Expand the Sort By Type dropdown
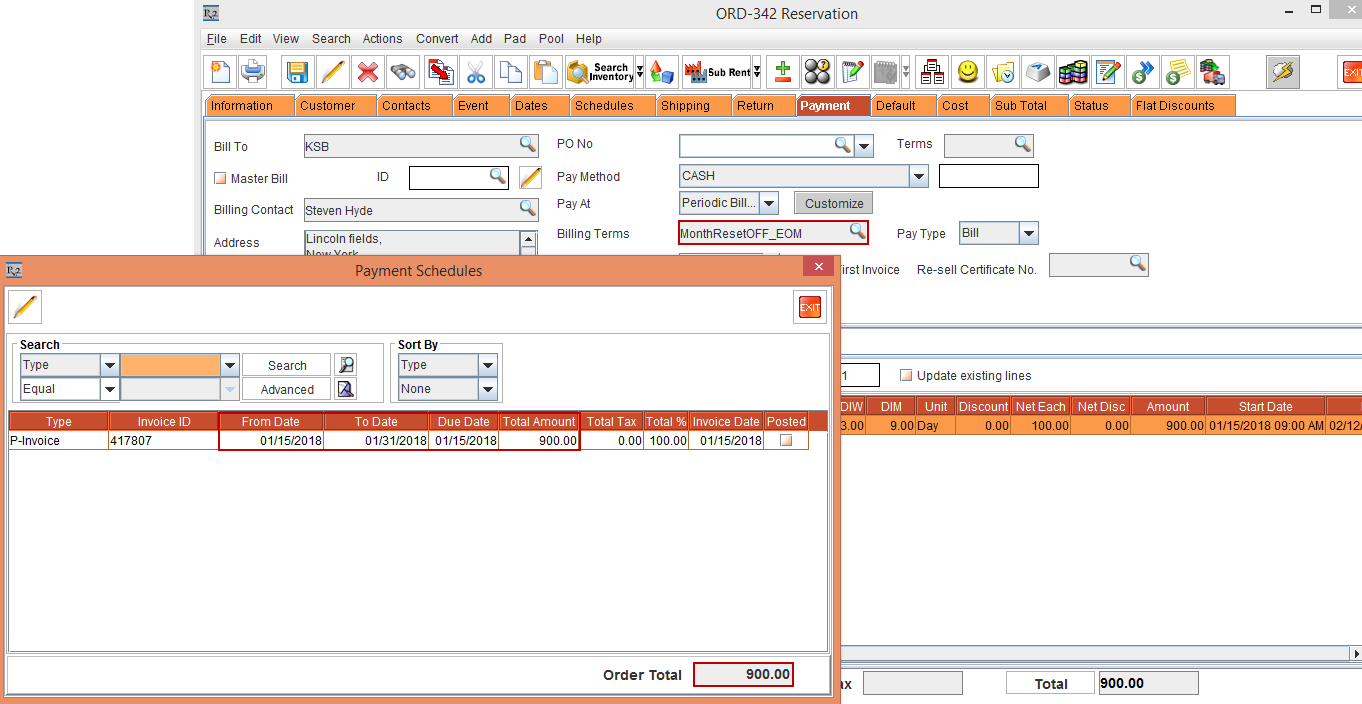 click(x=487, y=366)
